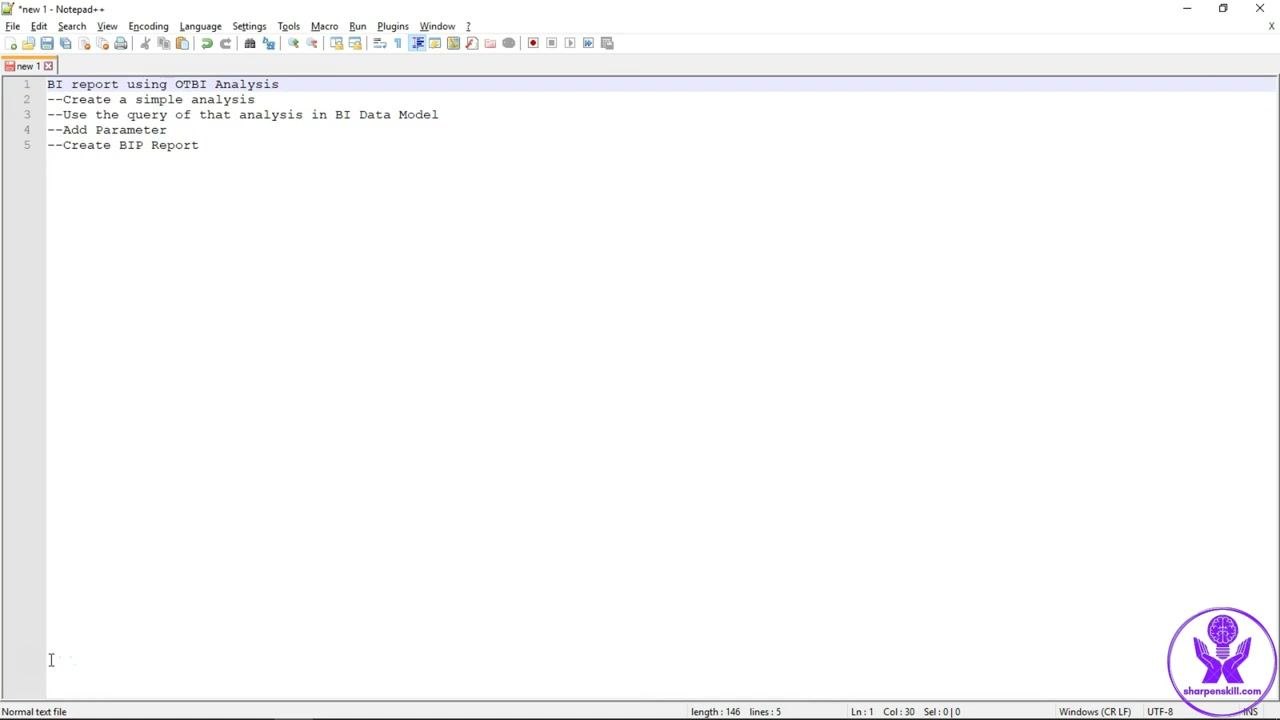Viewport: 1280px width, 720px height.
Task: Toggle synchronized horizontal scrolling
Action: tap(355, 43)
